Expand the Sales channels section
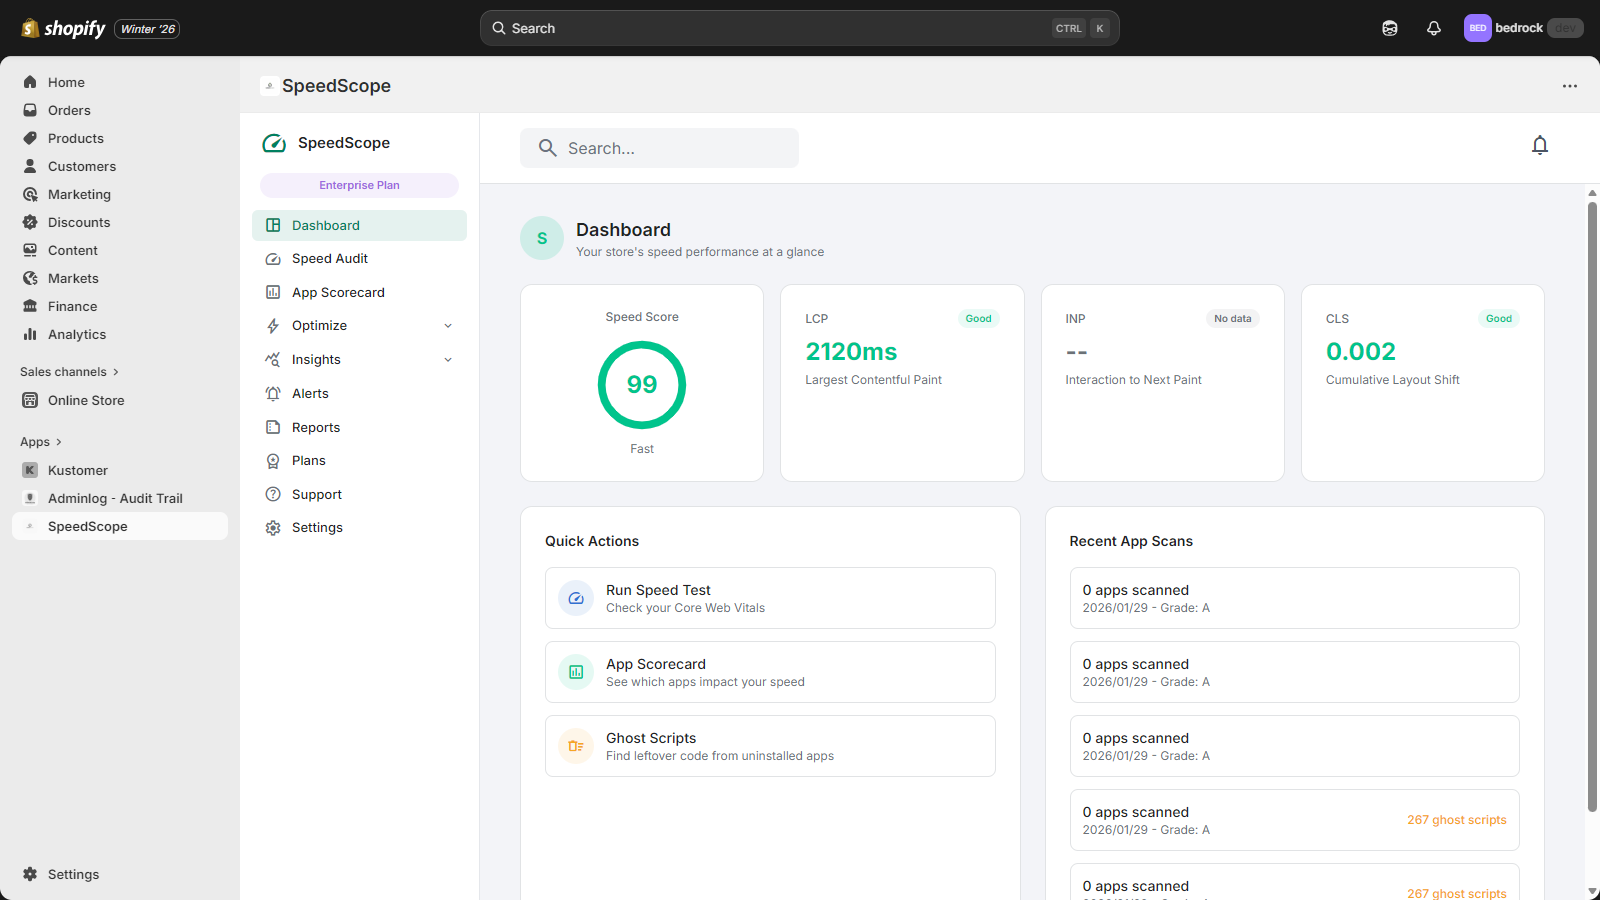 tap(116, 372)
